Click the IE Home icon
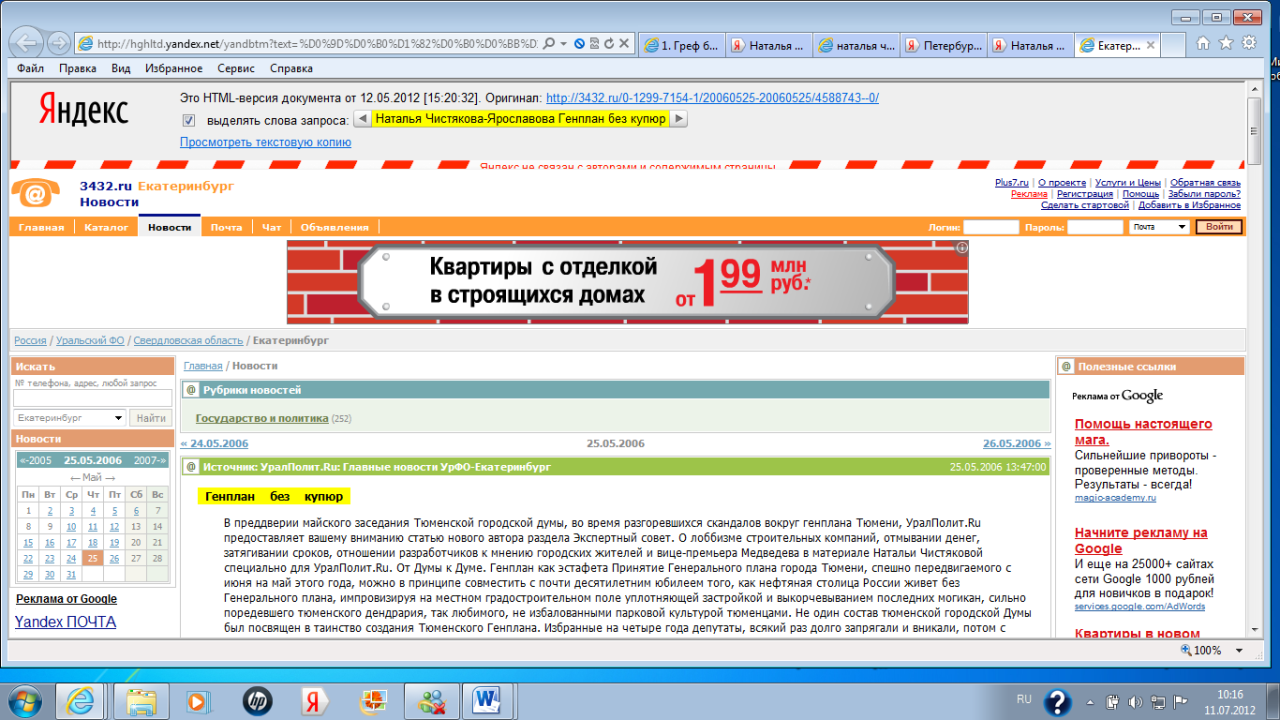 click(1203, 43)
